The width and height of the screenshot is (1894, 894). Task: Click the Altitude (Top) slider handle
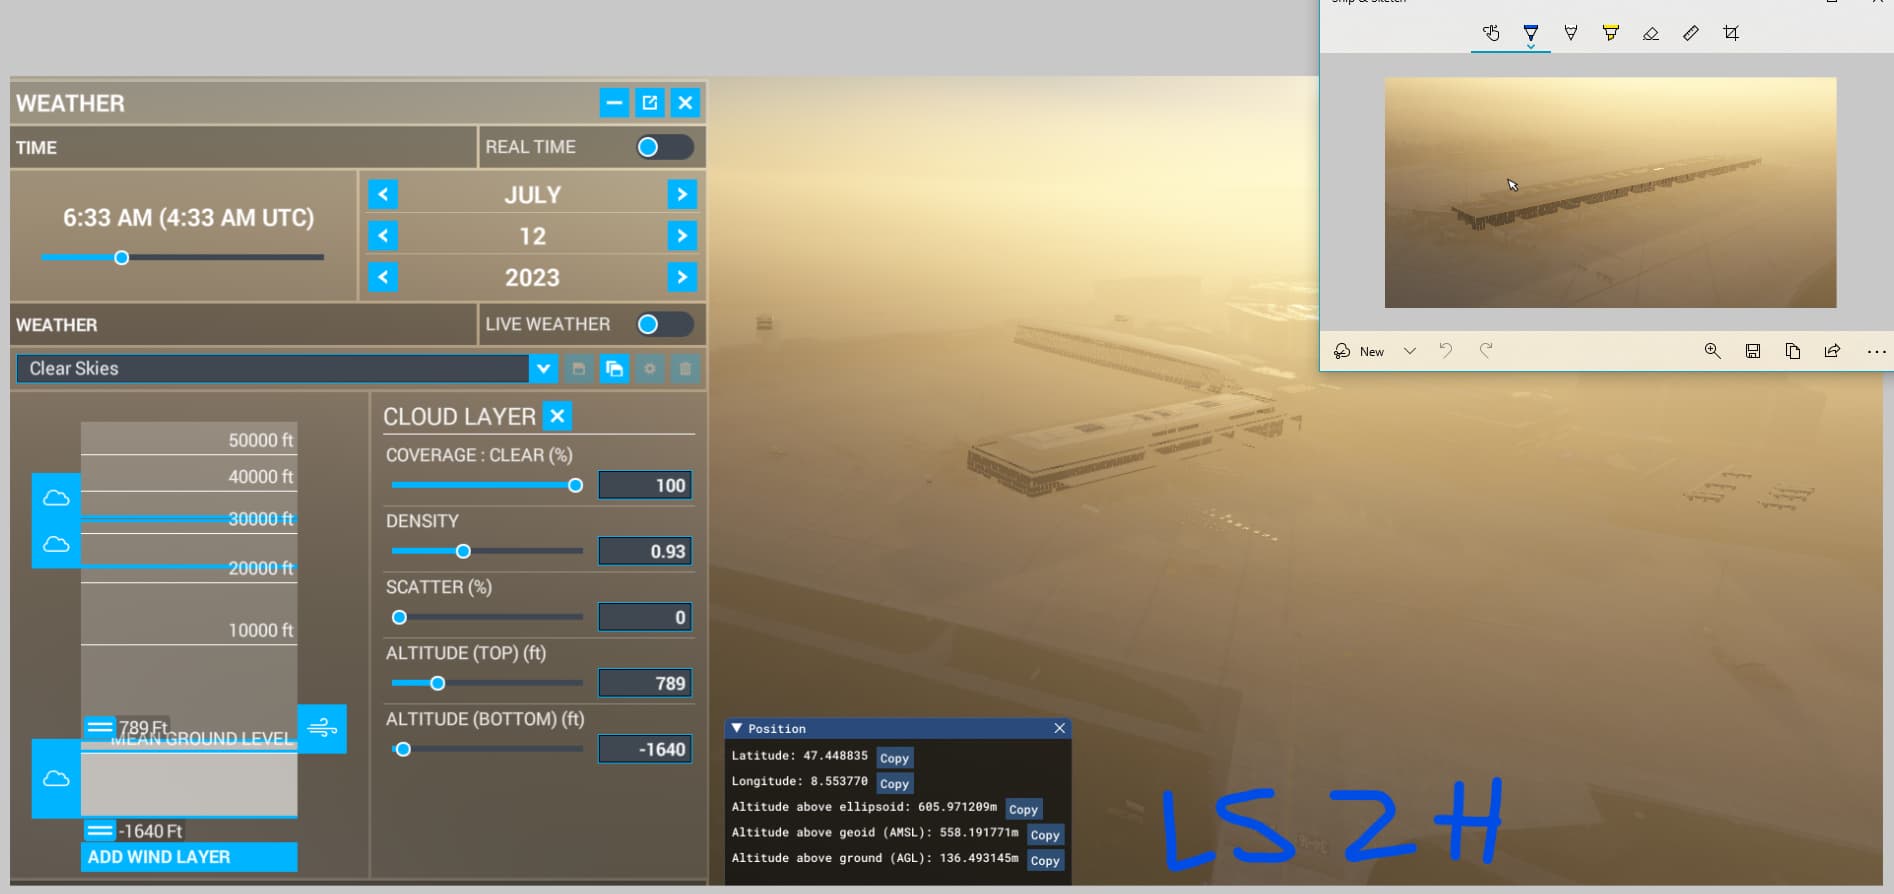pos(437,683)
